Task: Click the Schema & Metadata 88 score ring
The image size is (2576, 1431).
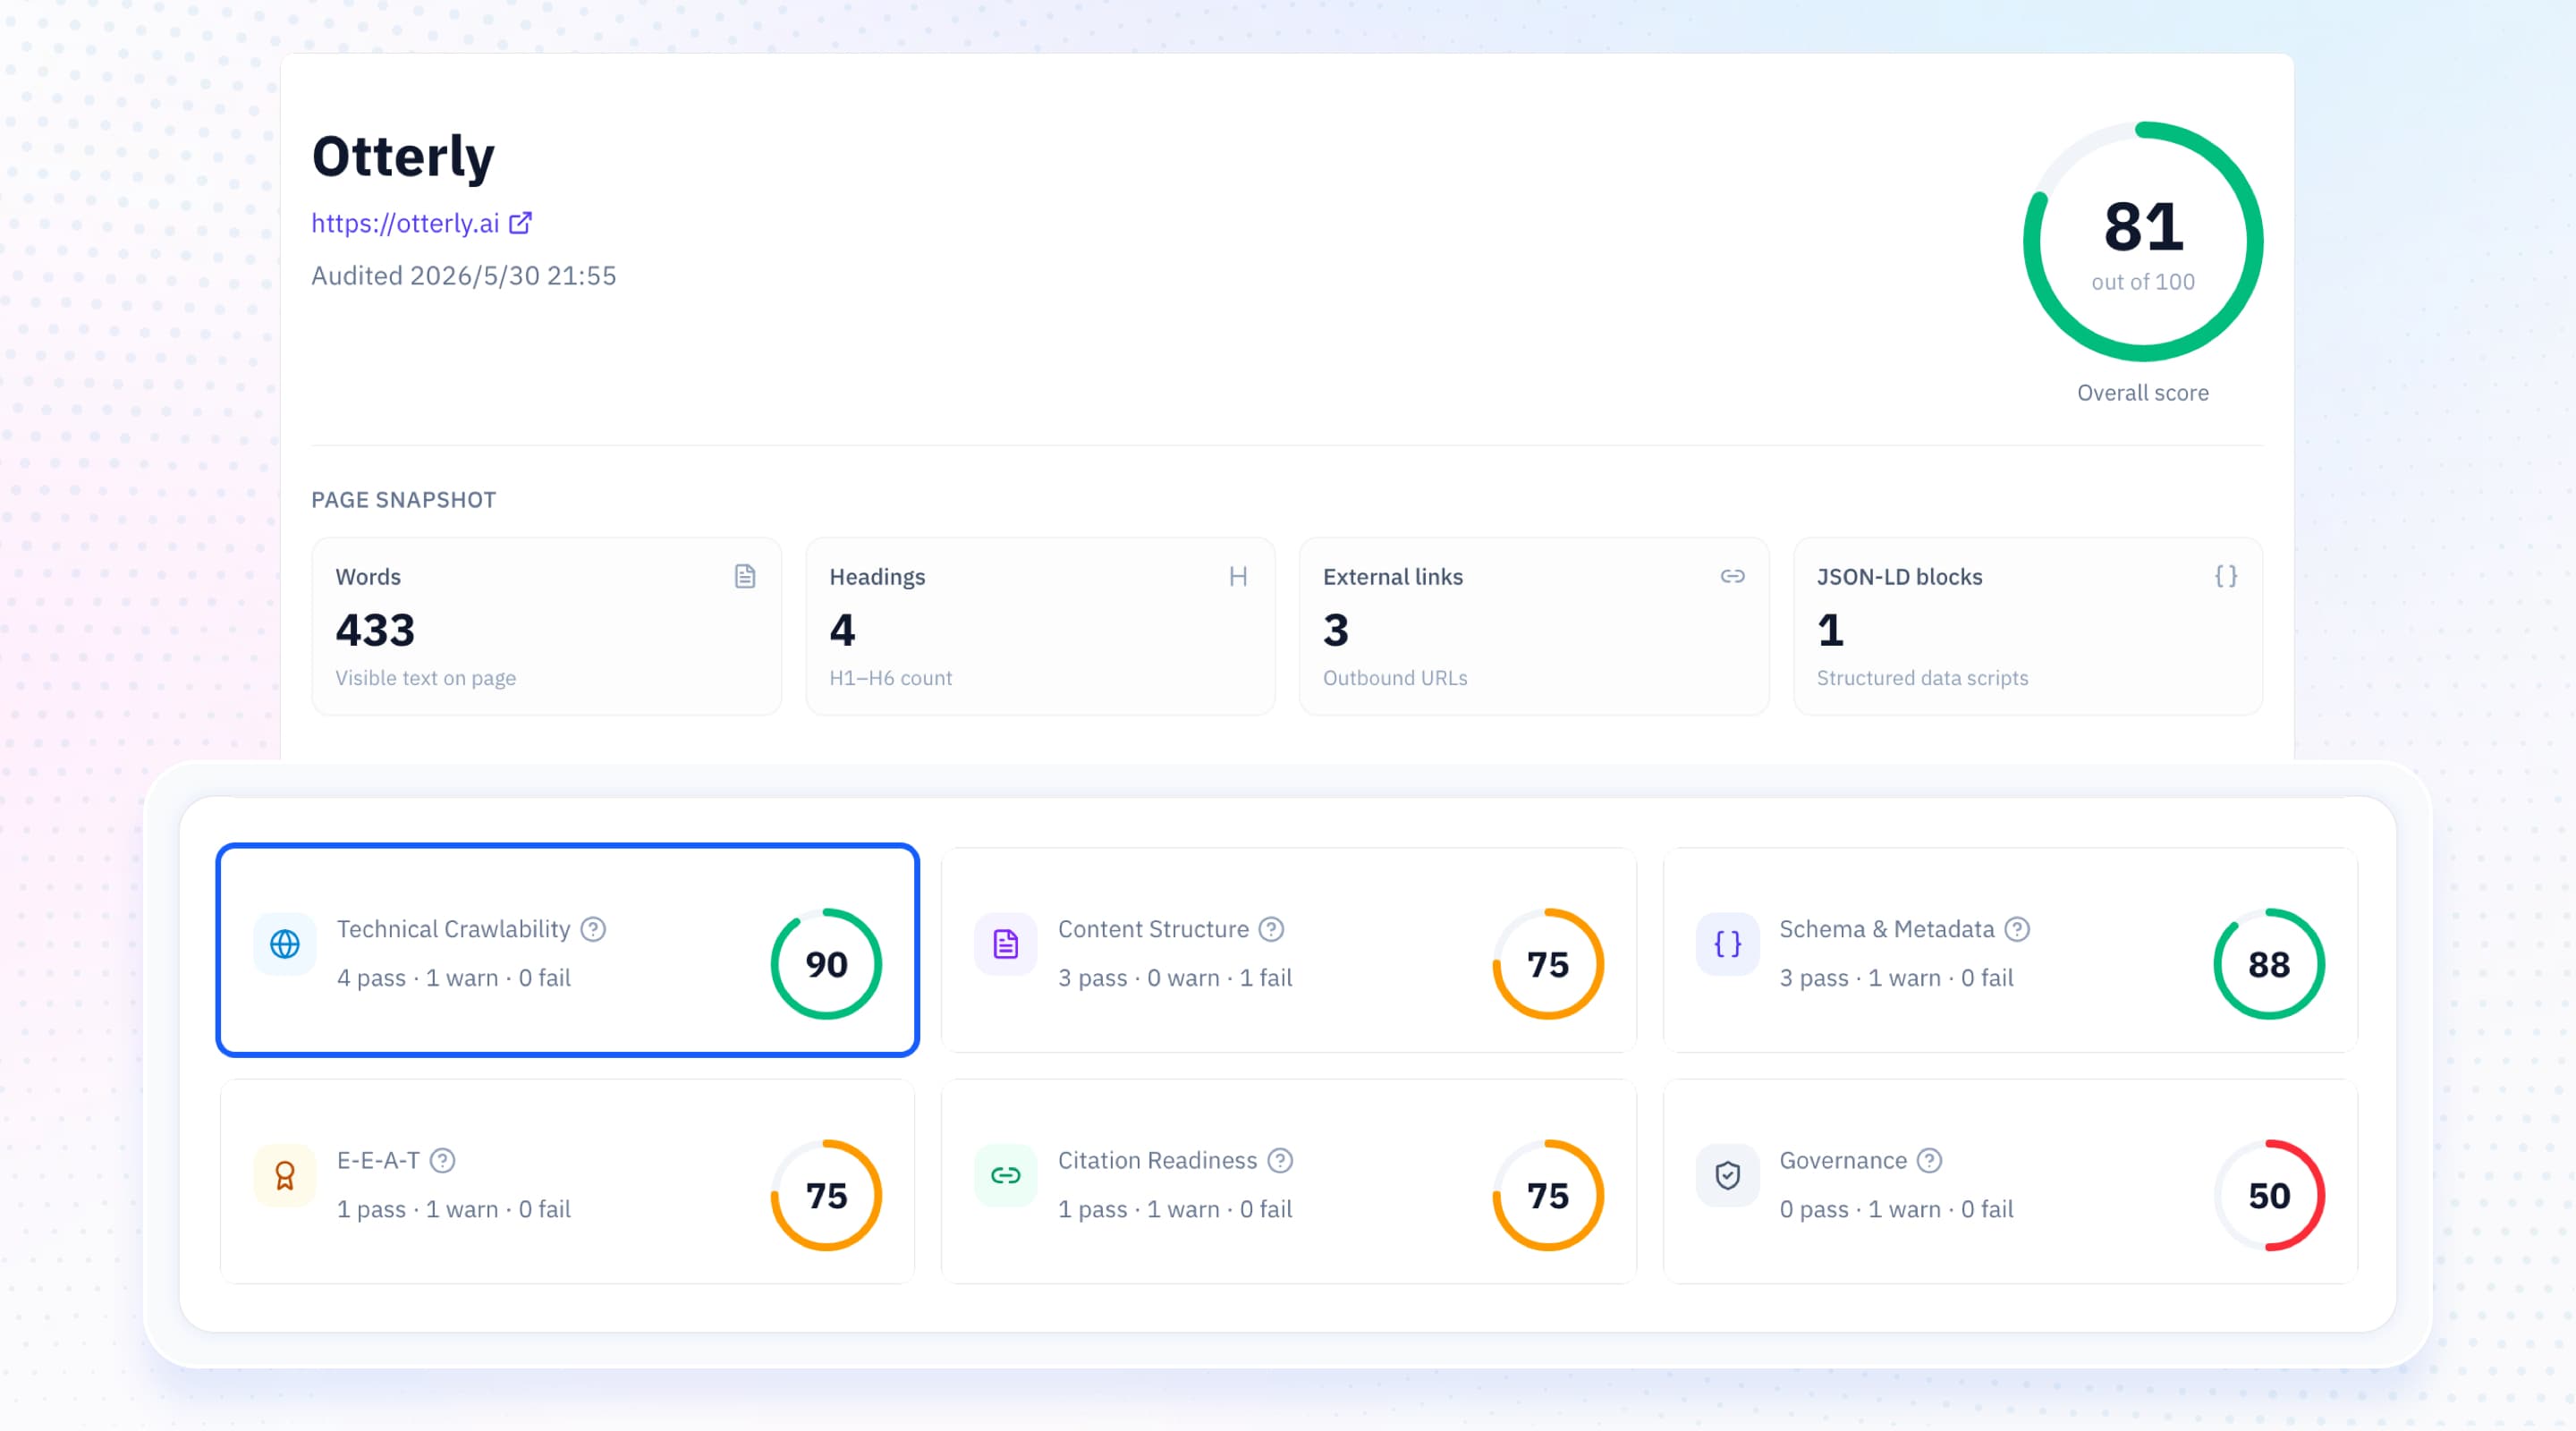Action: tap(2269, 964)
